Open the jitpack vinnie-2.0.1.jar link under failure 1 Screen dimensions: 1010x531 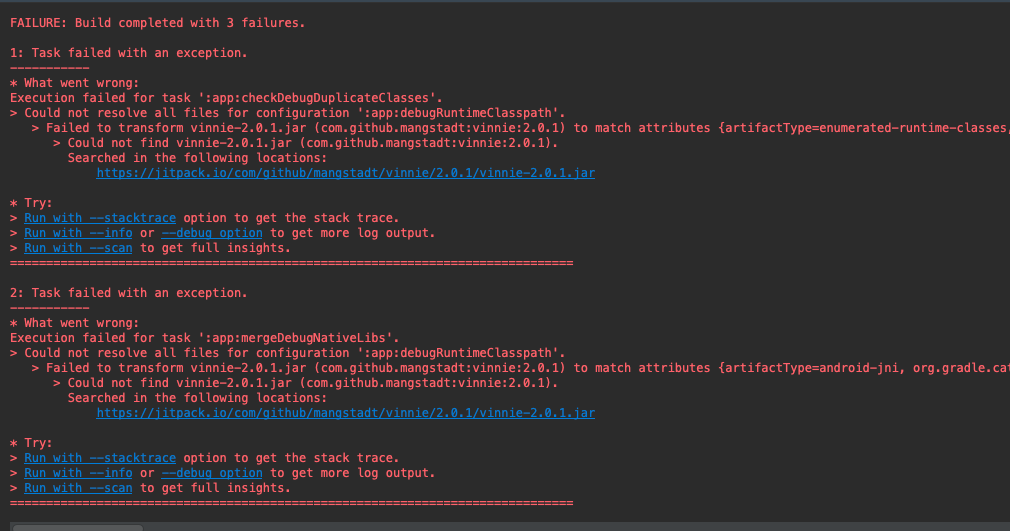[x=345, y=173]
